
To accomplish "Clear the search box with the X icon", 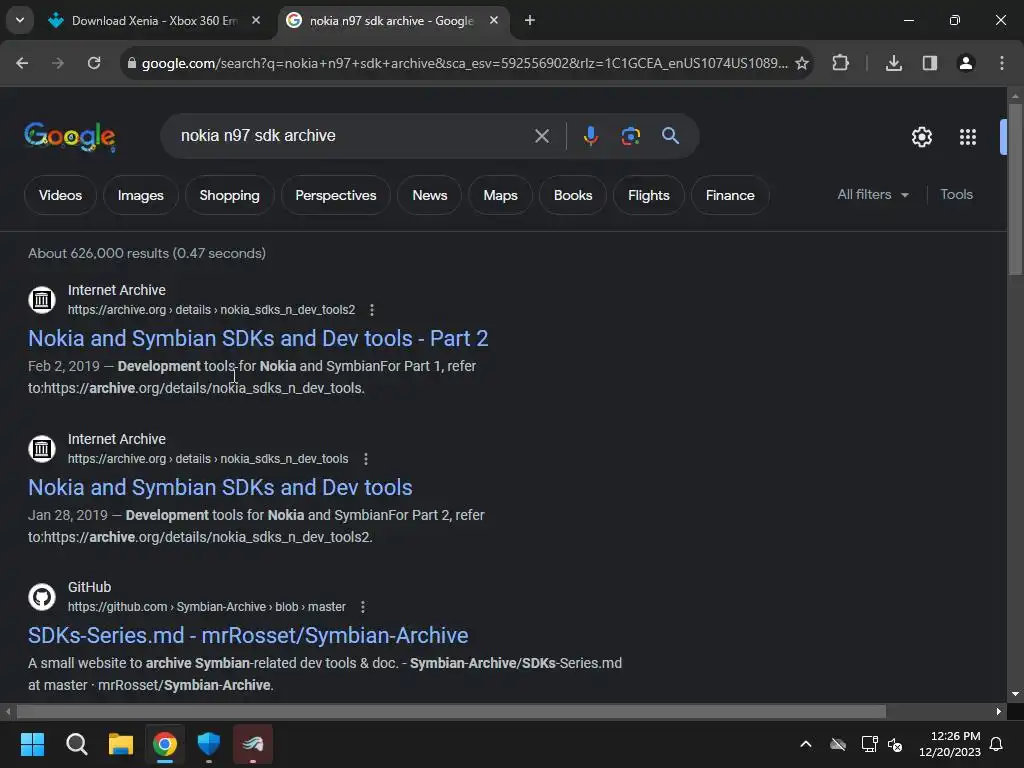I will tap(541, 136).
